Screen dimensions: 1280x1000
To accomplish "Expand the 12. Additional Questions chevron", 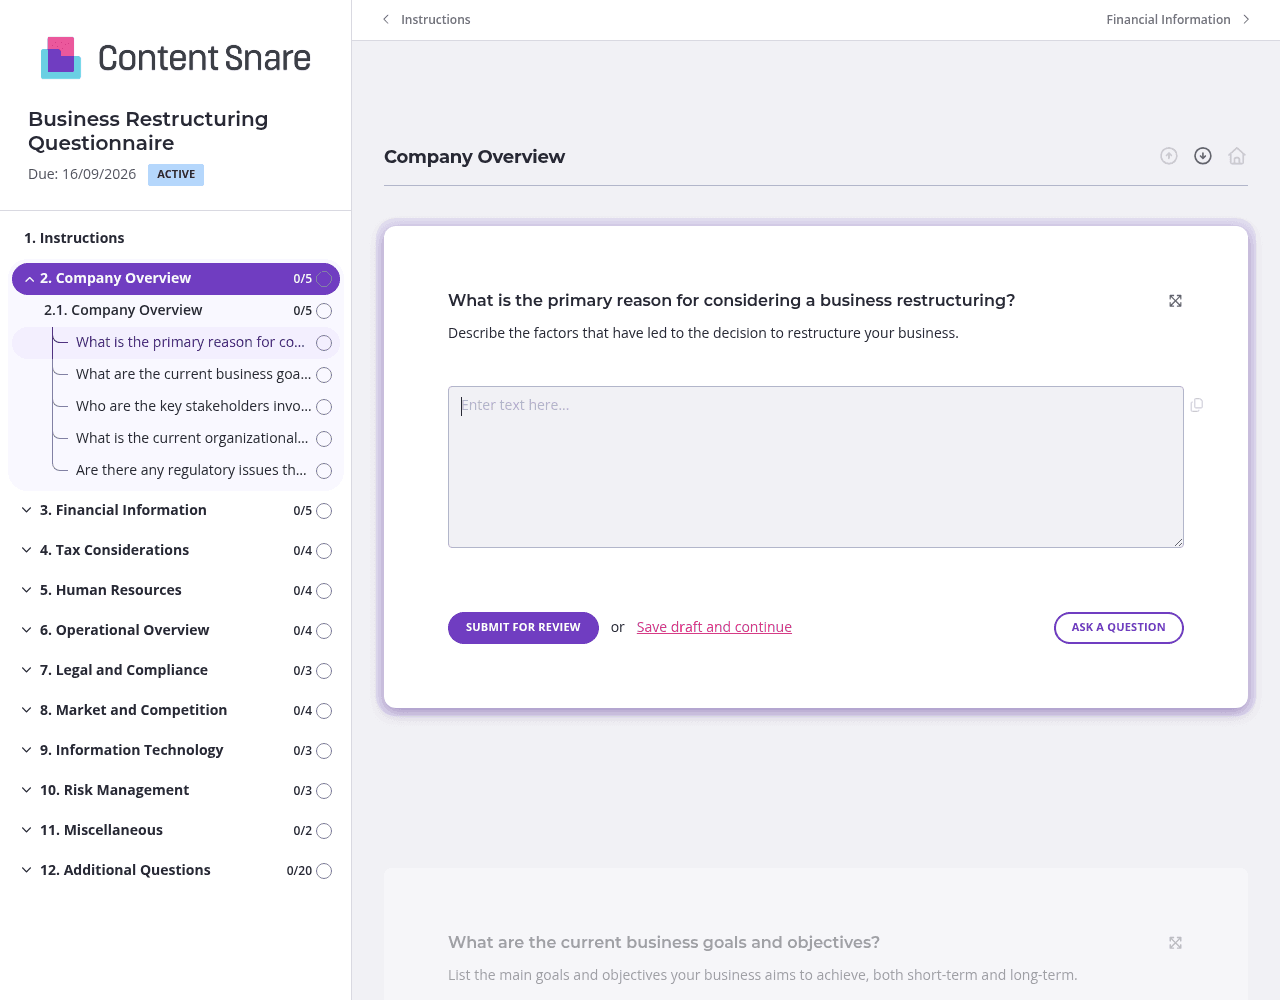I will 26,870.
